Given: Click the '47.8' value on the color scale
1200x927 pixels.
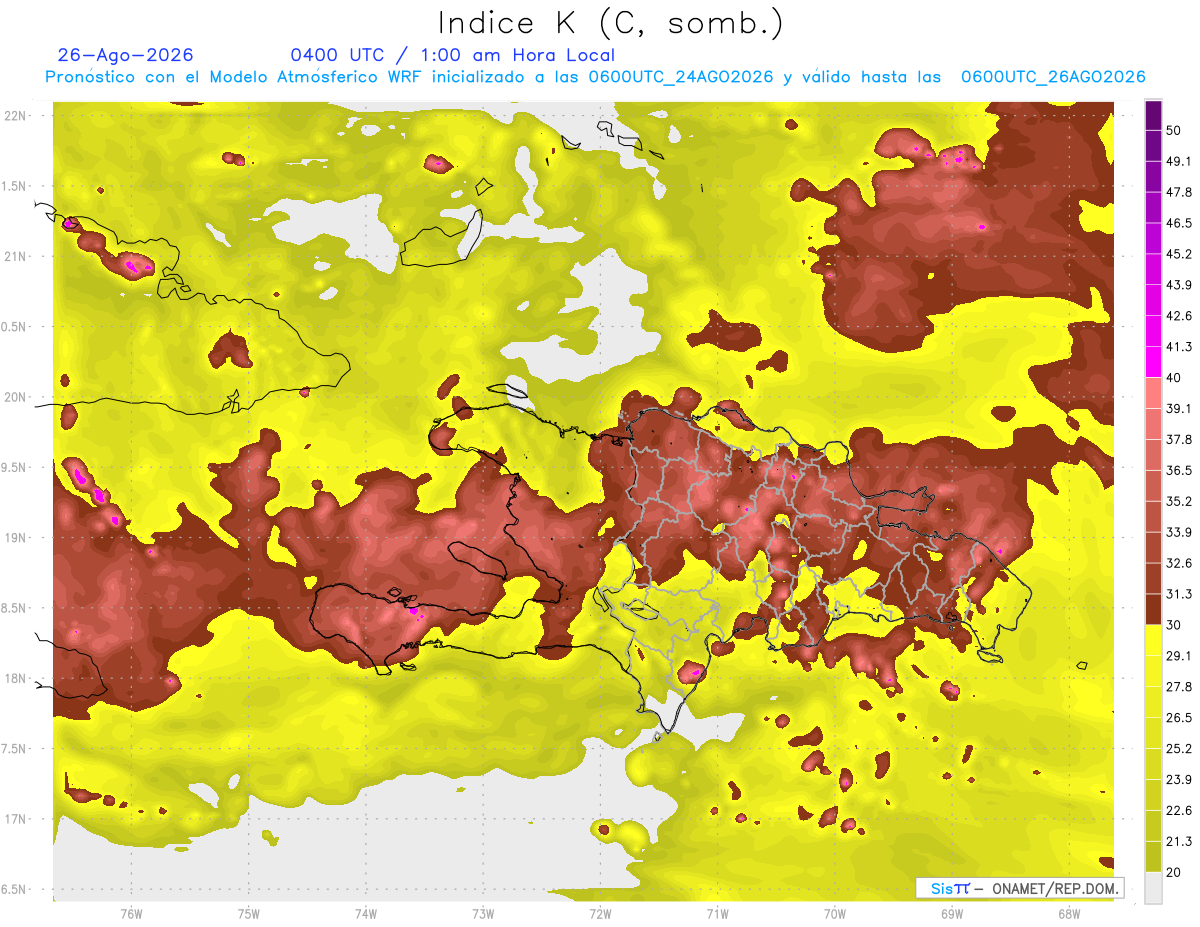Looking at the screenshot, I should click(1179, 192).
